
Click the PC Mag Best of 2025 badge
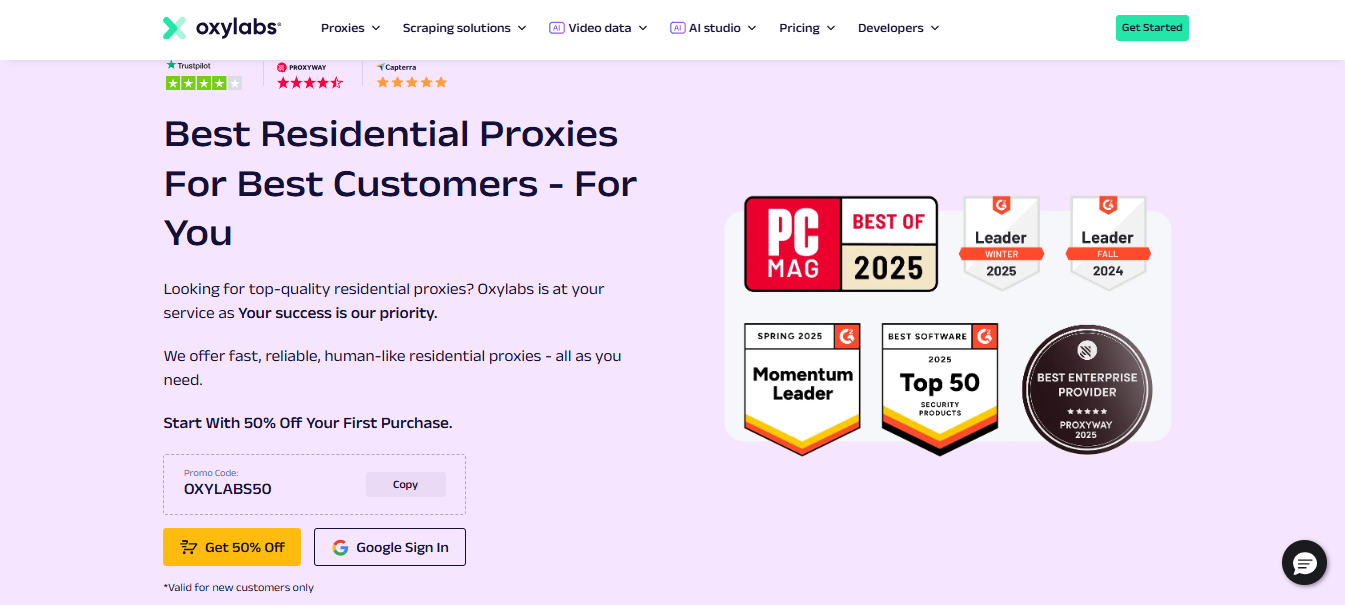[841, 244]
